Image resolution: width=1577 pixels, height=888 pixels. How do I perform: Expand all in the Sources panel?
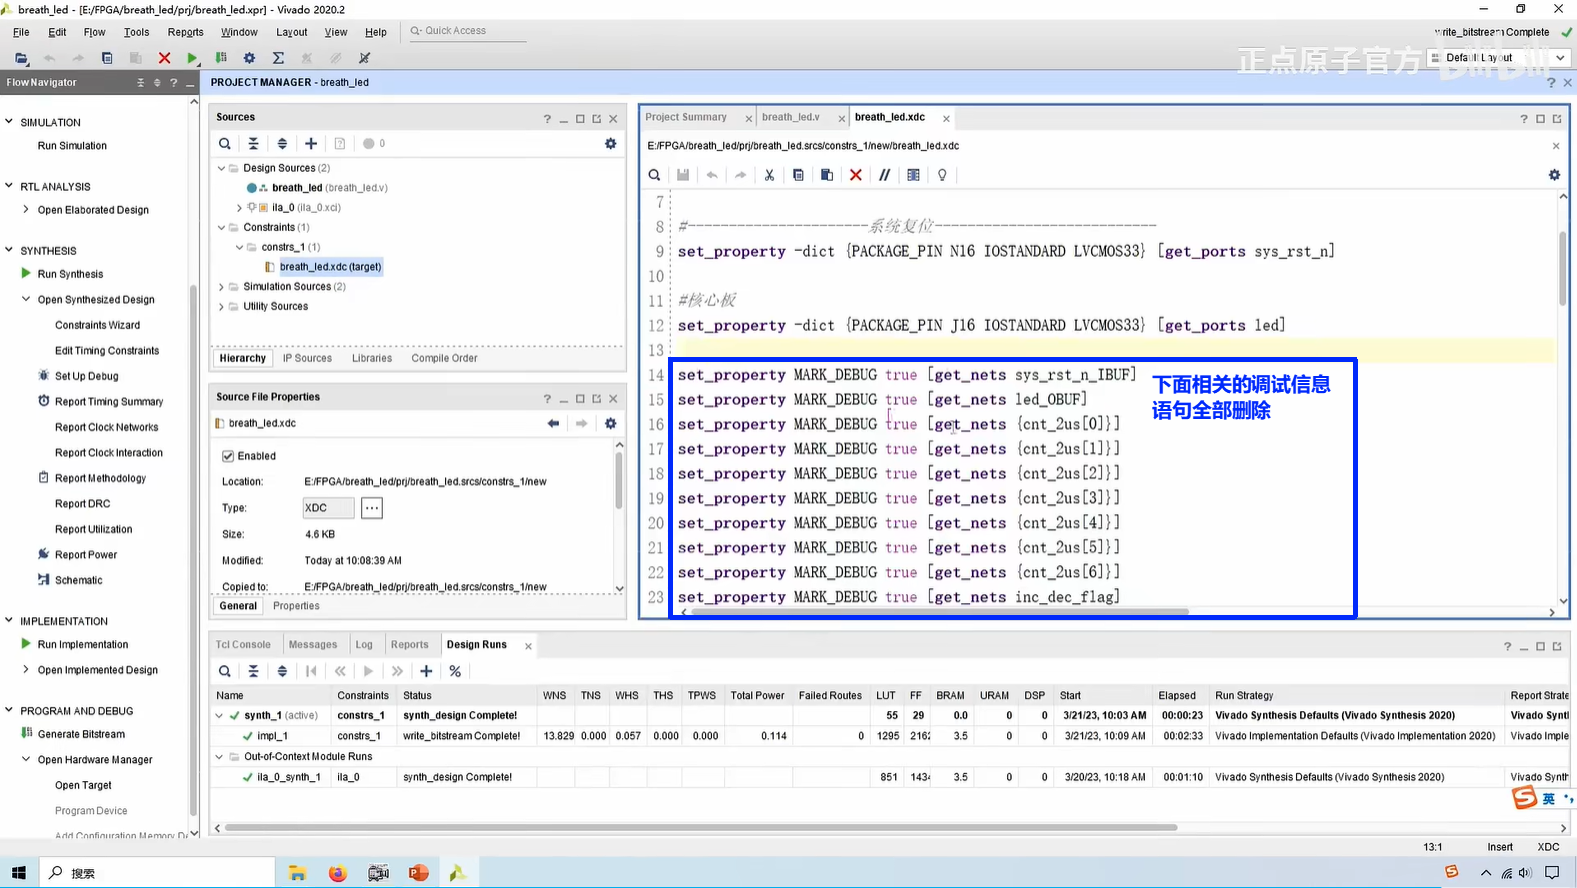coord(282,144)
